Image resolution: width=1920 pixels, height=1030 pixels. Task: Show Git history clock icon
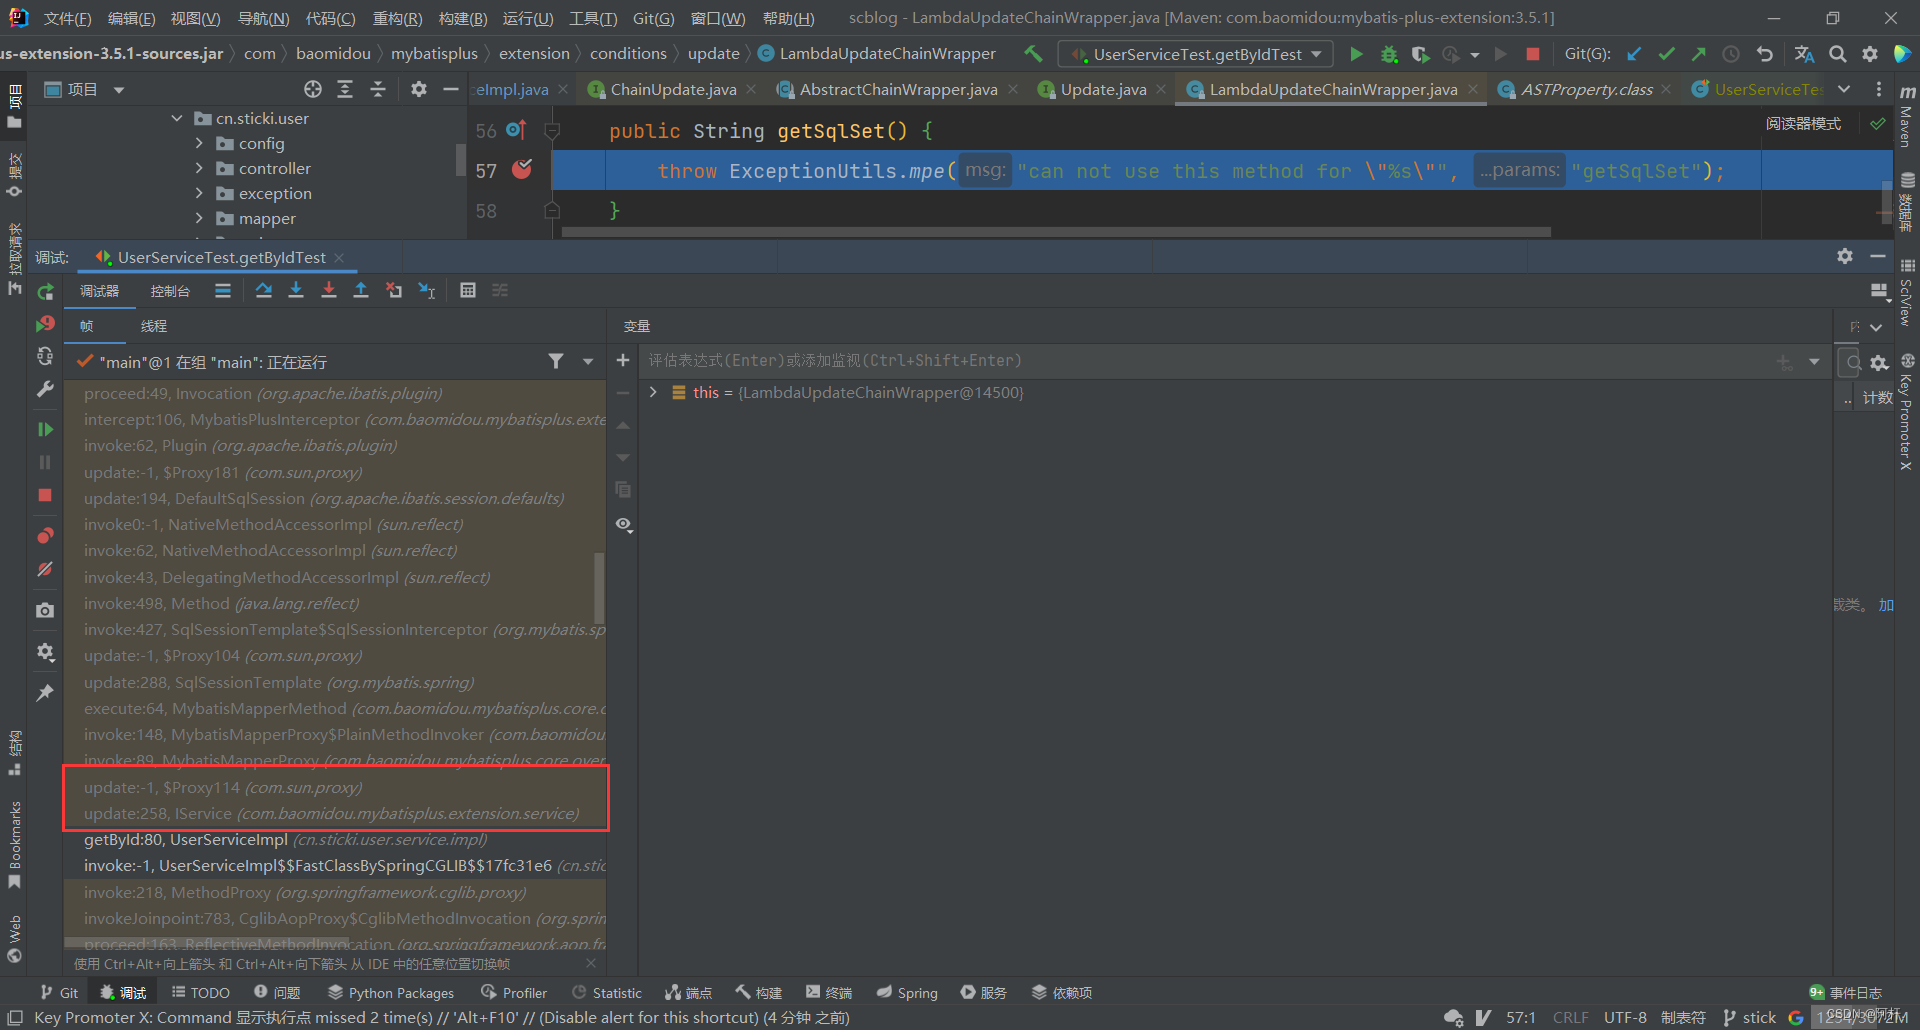(x=1731, y=54)
